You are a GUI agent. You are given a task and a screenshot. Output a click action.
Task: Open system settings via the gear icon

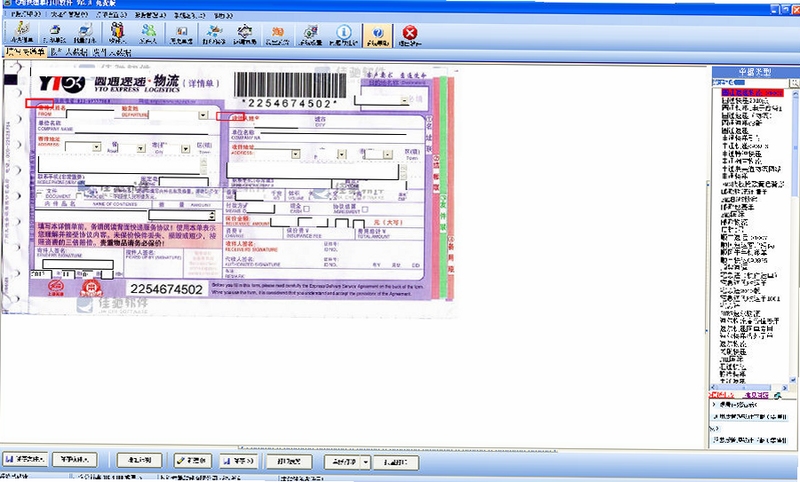click(310, 34)
